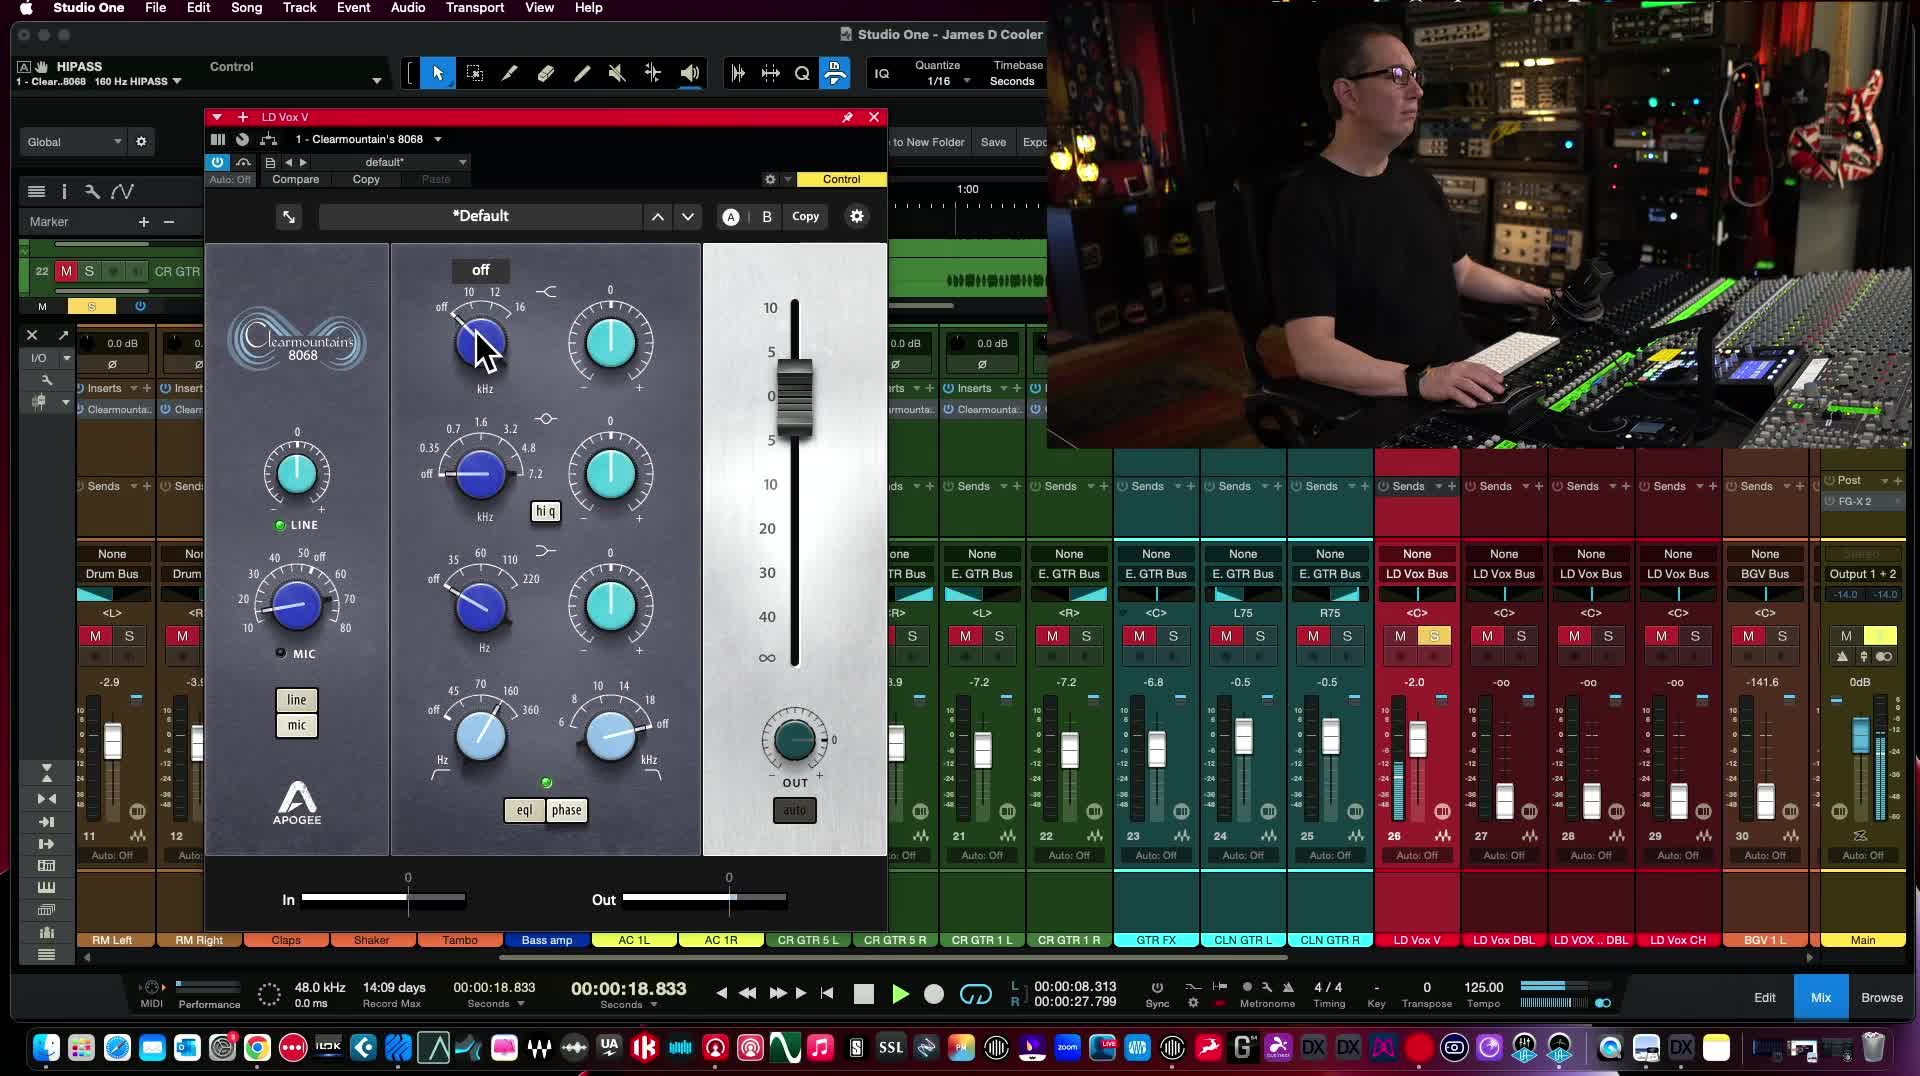Open the Audio menu
This screenshot has width=1920, height=1076.
[x=407, y=8]
